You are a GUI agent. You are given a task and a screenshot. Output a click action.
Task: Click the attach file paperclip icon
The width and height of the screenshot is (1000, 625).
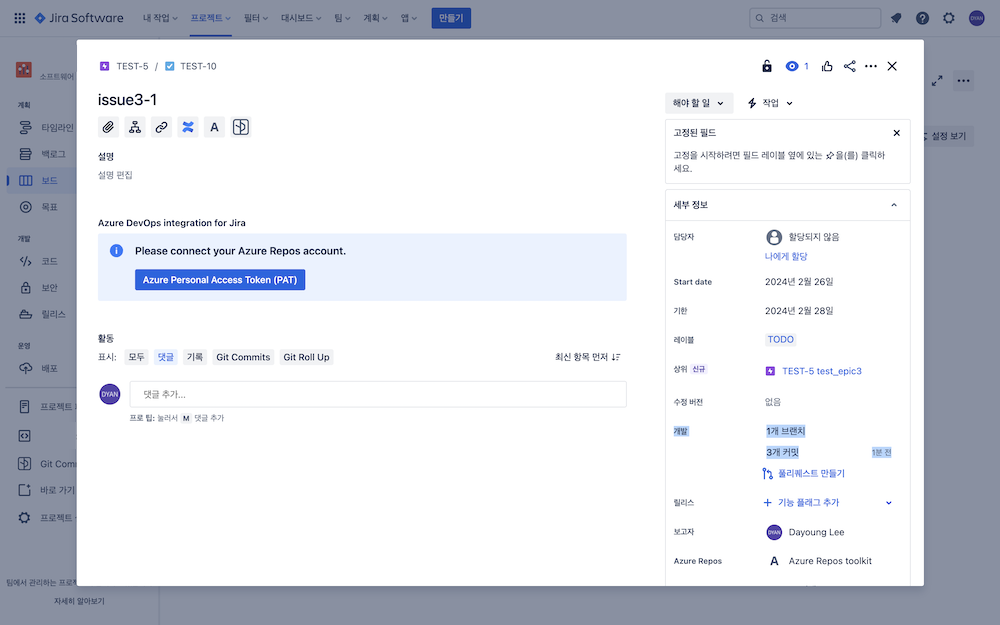pyautogui.click(x=108, y=127)
